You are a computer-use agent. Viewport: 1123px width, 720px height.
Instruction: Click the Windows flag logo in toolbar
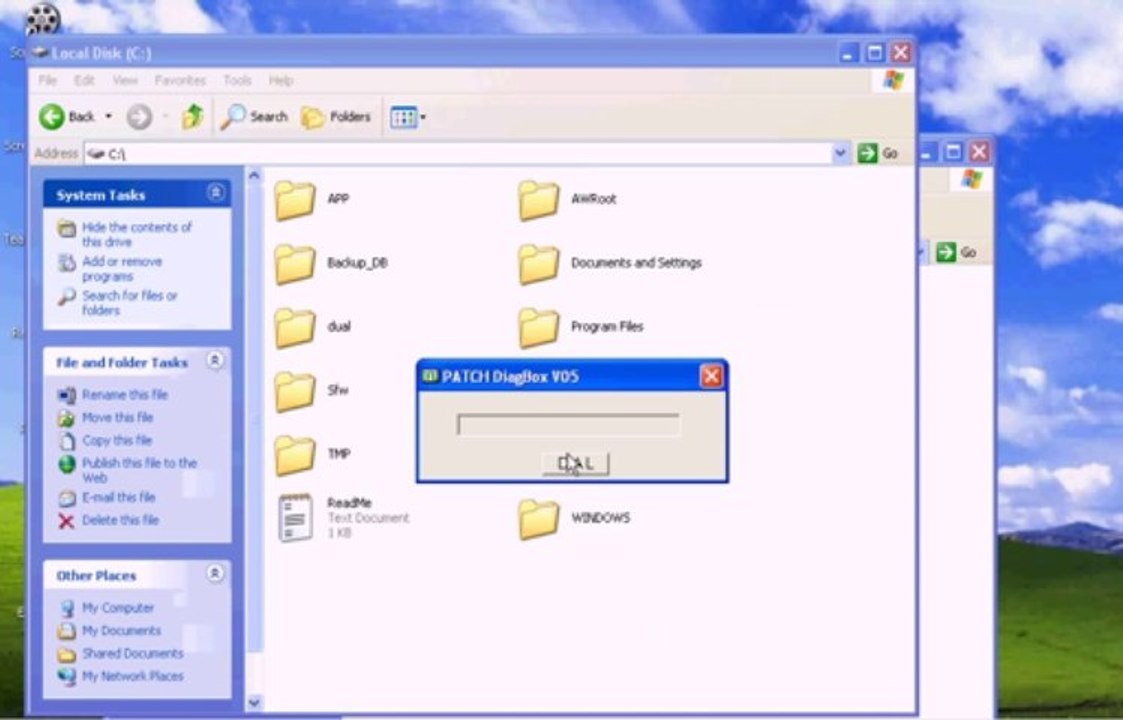pos(892,80)
